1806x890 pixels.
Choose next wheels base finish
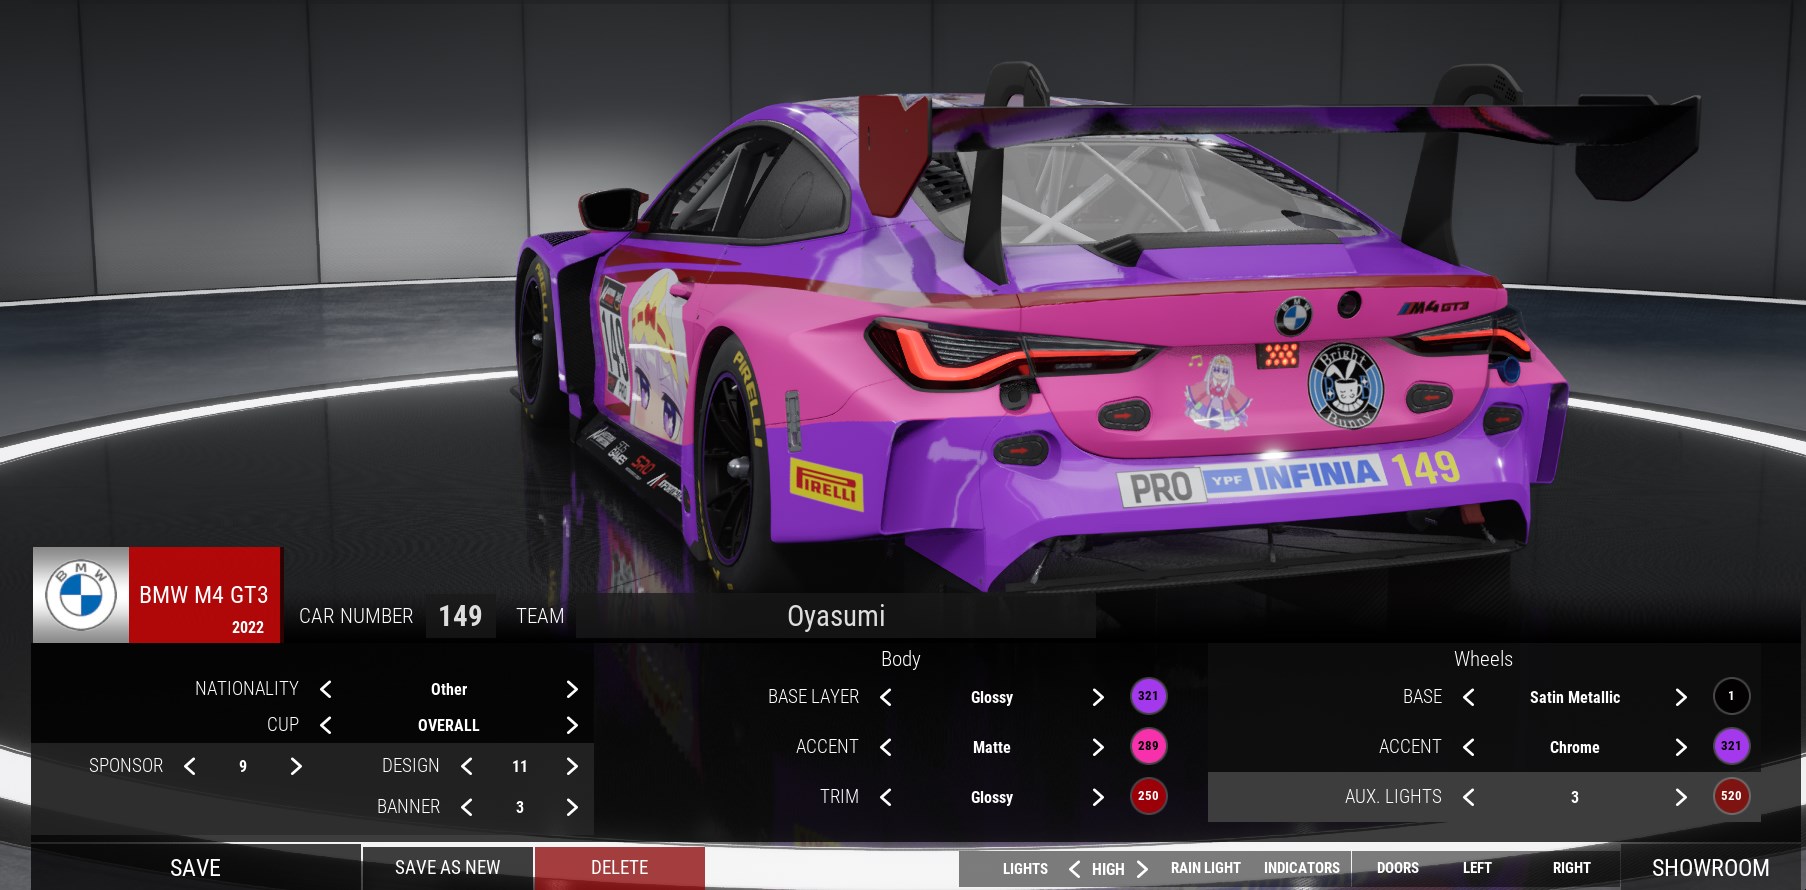[x=1681, y=697]
